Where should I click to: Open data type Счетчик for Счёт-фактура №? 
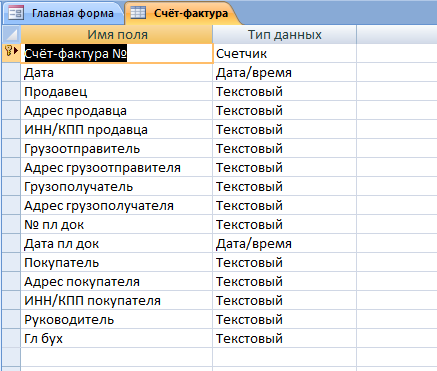click(284, 53)
